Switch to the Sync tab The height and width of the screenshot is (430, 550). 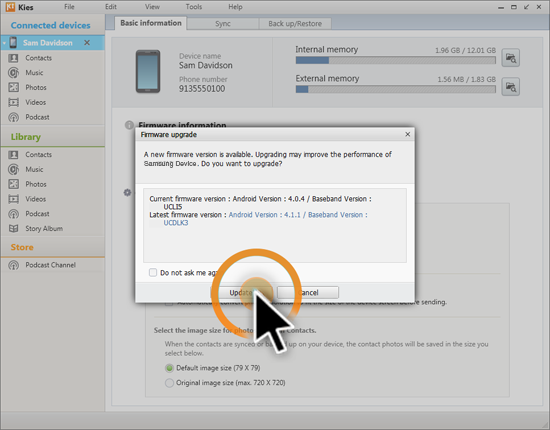click(x=223, y=23)
